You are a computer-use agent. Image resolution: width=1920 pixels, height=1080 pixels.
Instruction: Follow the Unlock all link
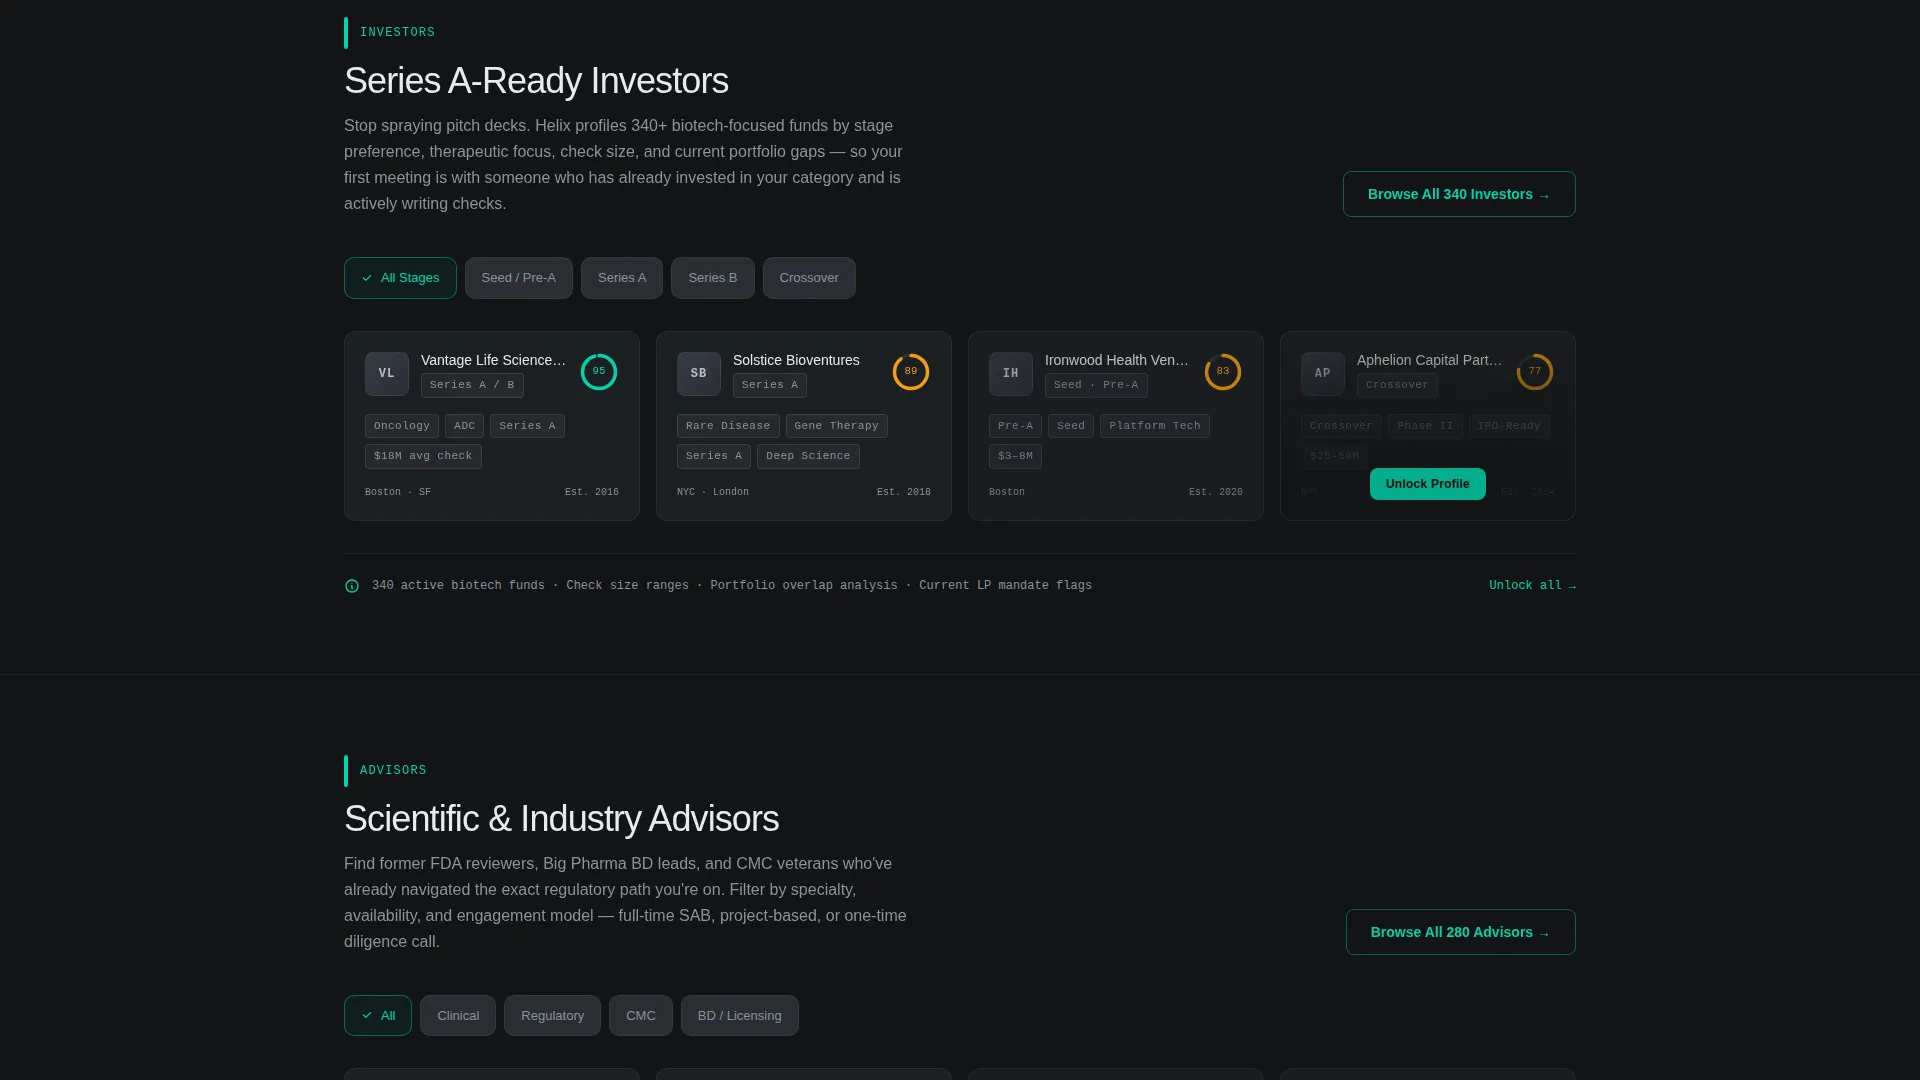(x=1532, y=586)
